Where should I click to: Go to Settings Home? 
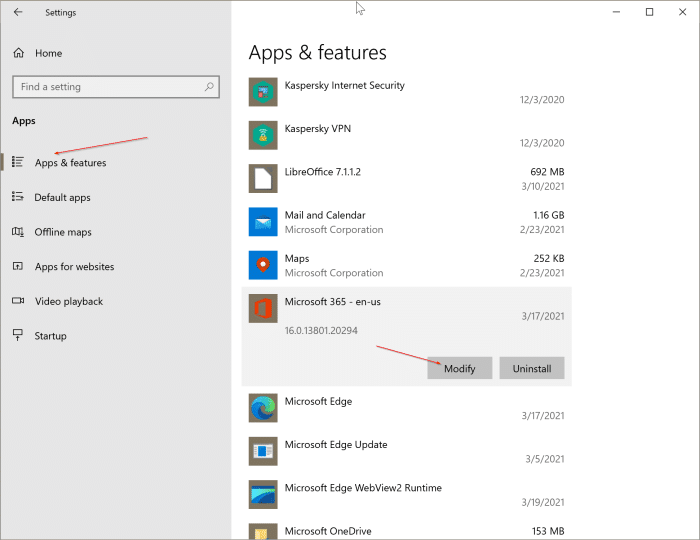pyautogui.click(x=48, y=53)
